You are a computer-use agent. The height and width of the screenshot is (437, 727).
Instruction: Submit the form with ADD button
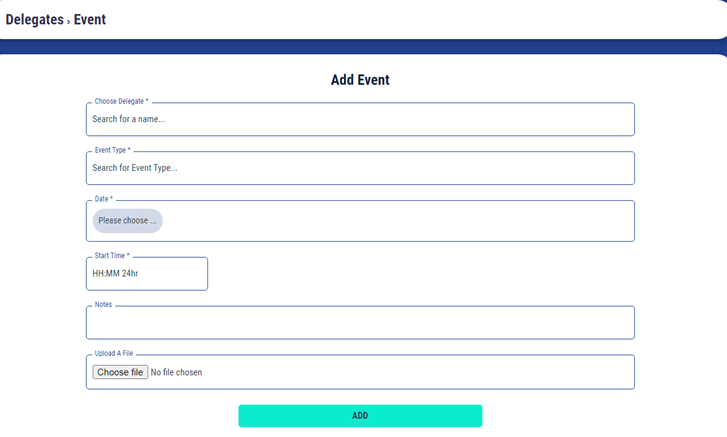pyautogui.click(x=360, y=415)
